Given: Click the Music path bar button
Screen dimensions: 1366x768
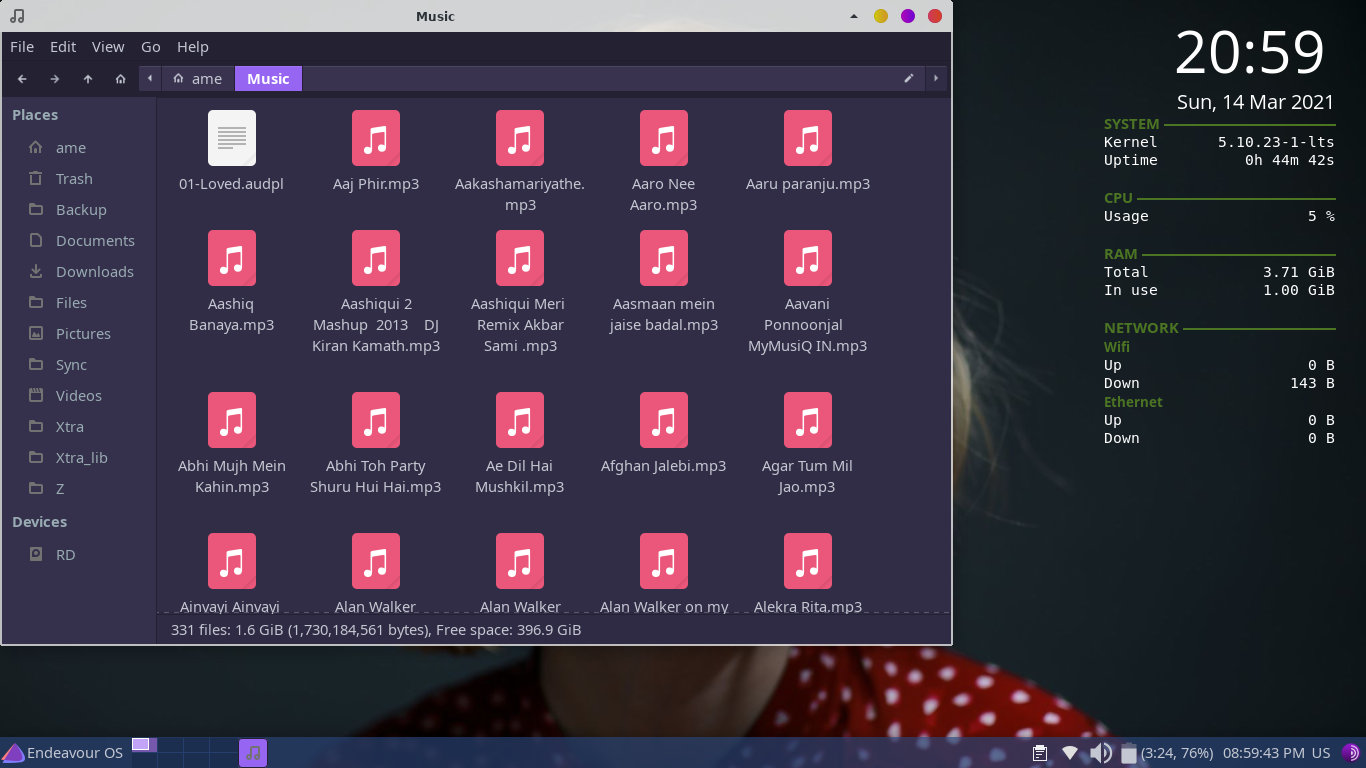Looking at the screenshot, I should pyautogui.click(x=268, y=79).
